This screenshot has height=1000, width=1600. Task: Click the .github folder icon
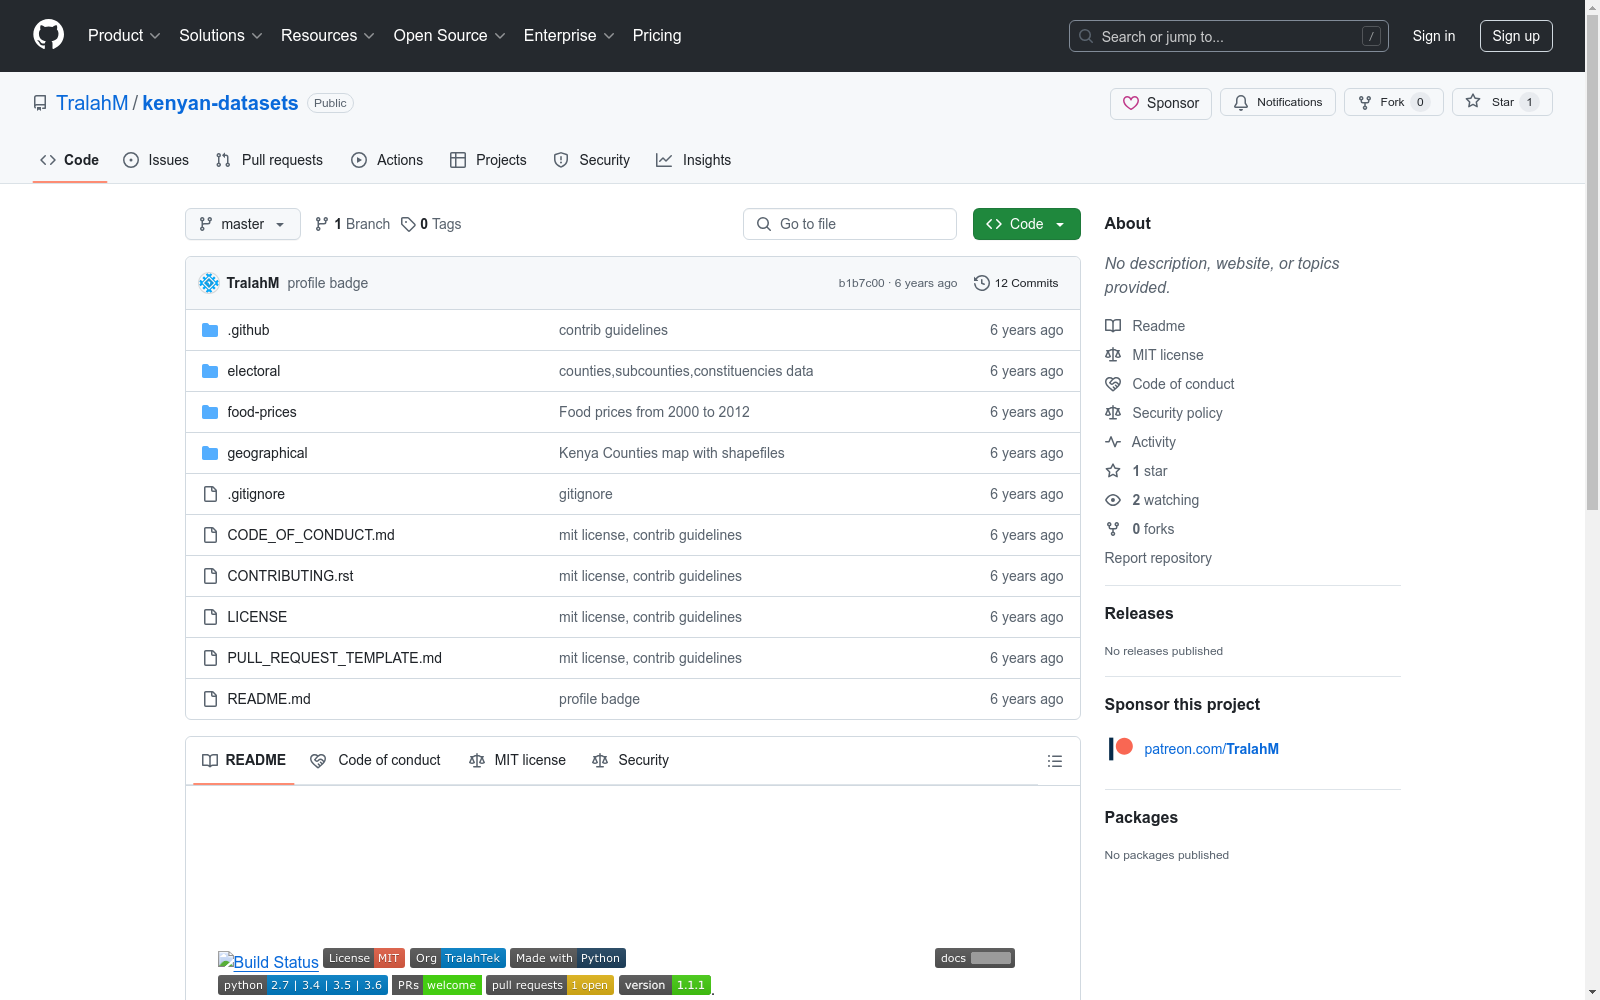[x=210, y=330]
